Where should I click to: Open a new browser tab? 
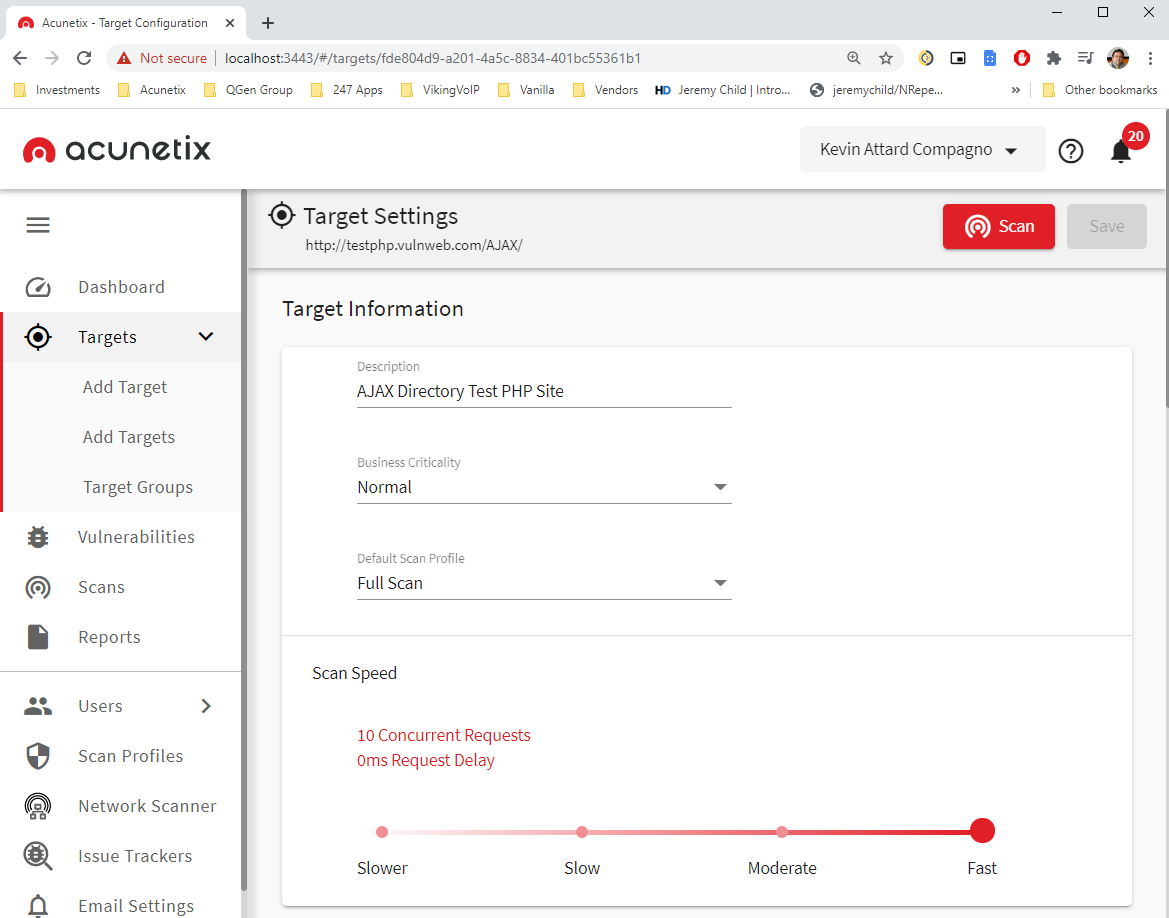pyautogui.click(x=268, y=23)
